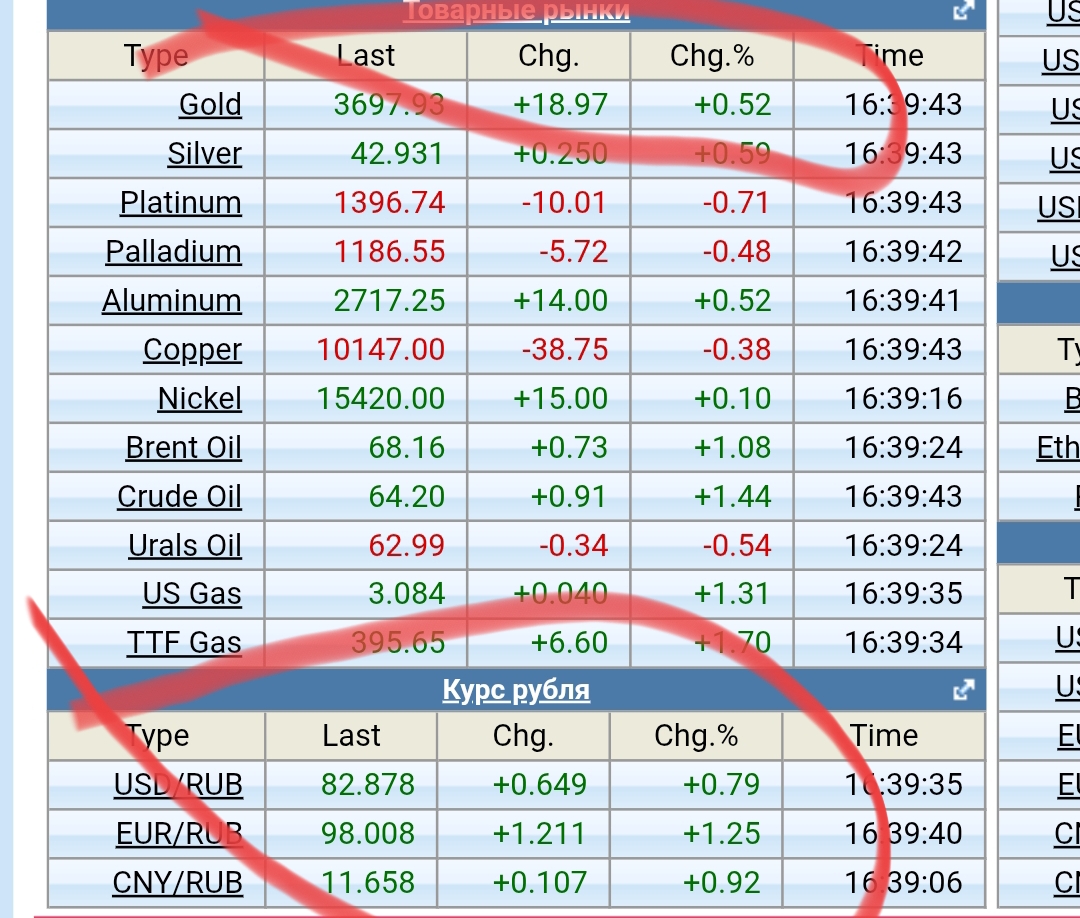The height and width of the screenshot is (918, 1080).
Task: Open the Курс рубля header link
Action: click(x=516, y=690)
